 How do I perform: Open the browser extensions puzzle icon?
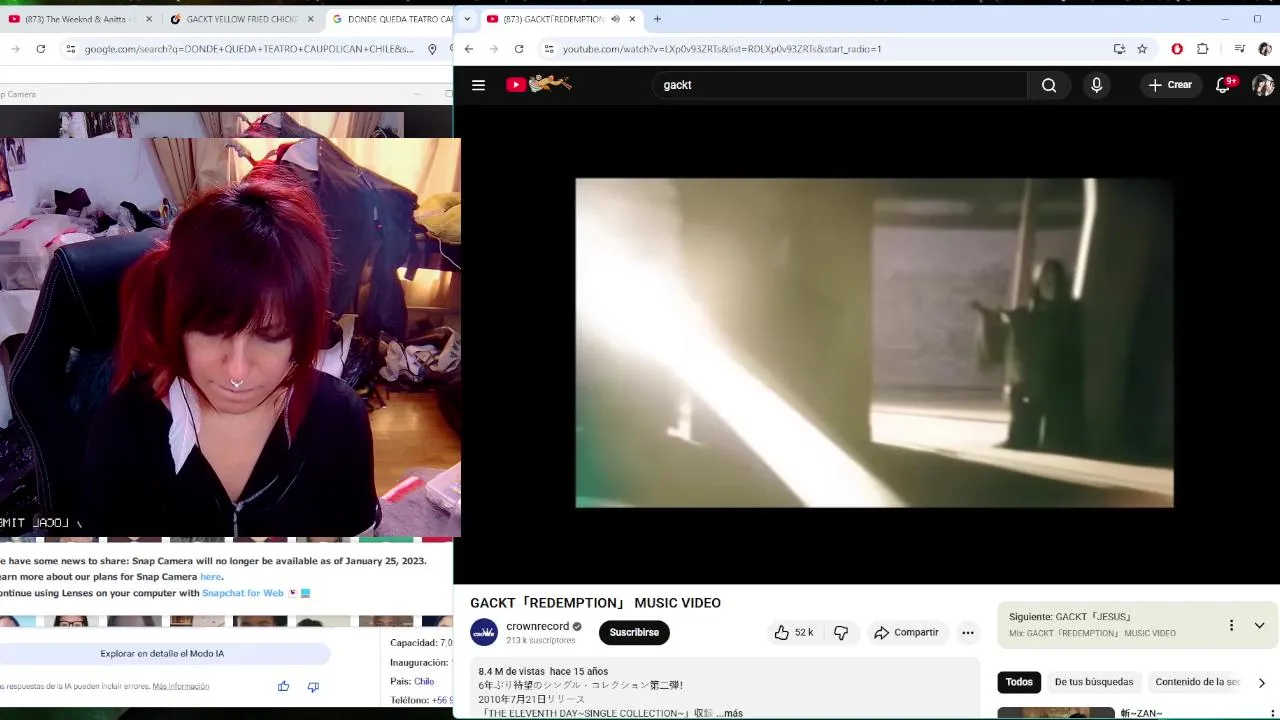tap(1203, 49)
